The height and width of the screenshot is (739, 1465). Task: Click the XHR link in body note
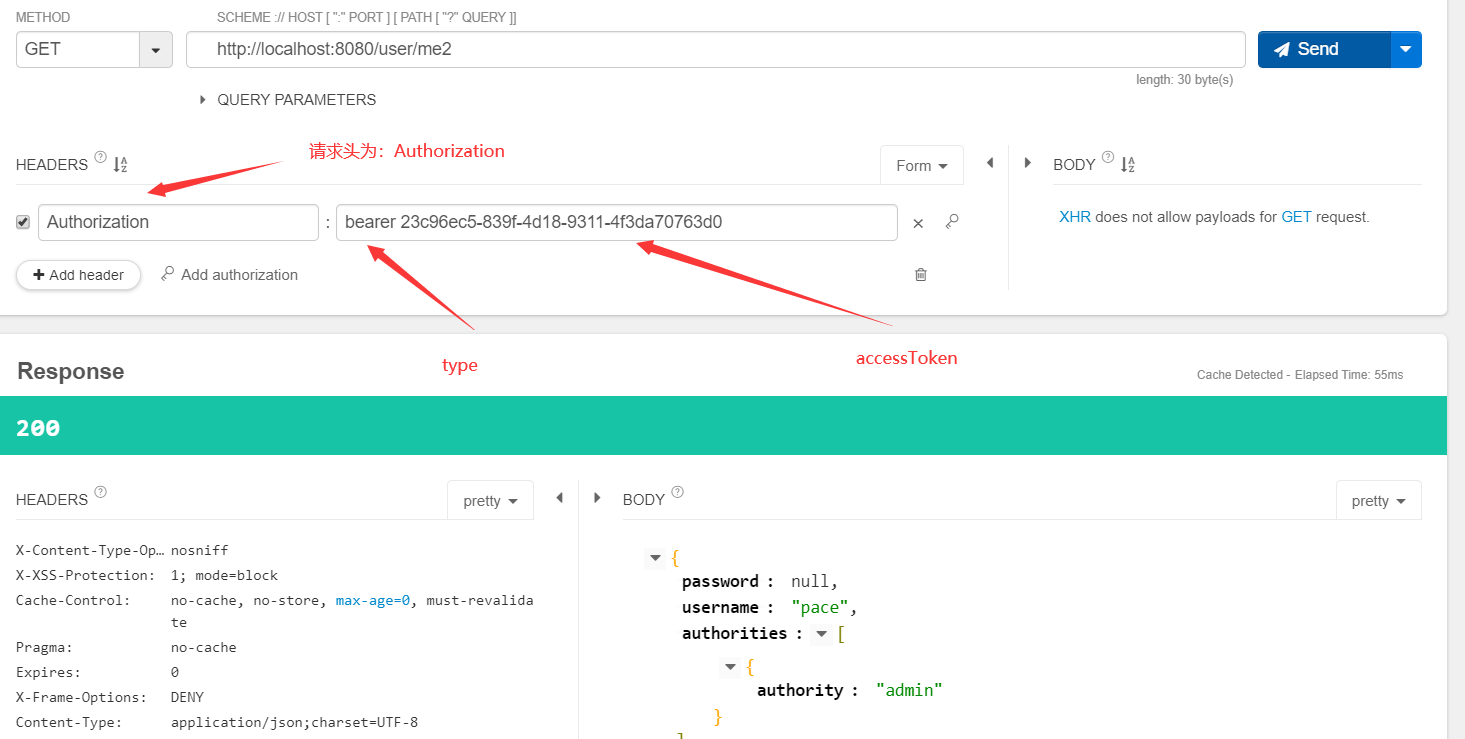pos(1075,217)
